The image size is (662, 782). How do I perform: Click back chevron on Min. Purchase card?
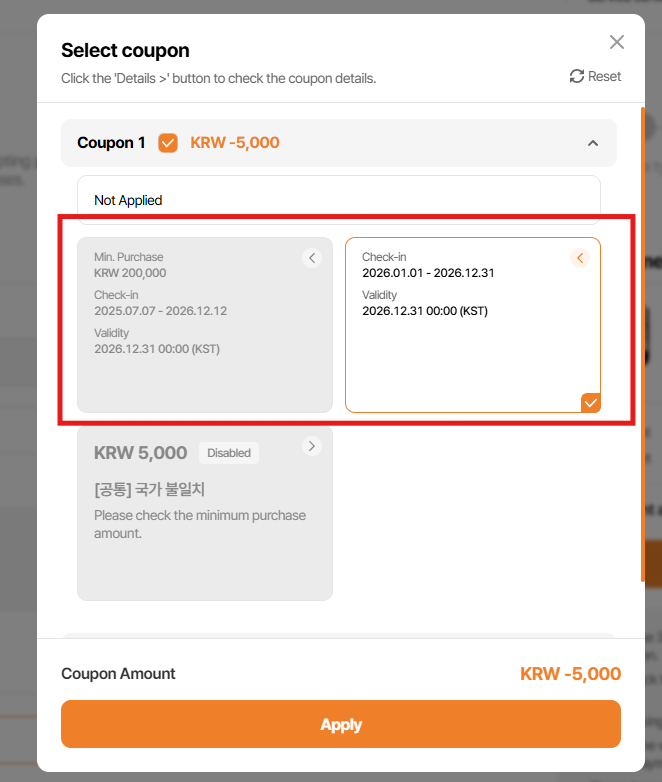312,258
